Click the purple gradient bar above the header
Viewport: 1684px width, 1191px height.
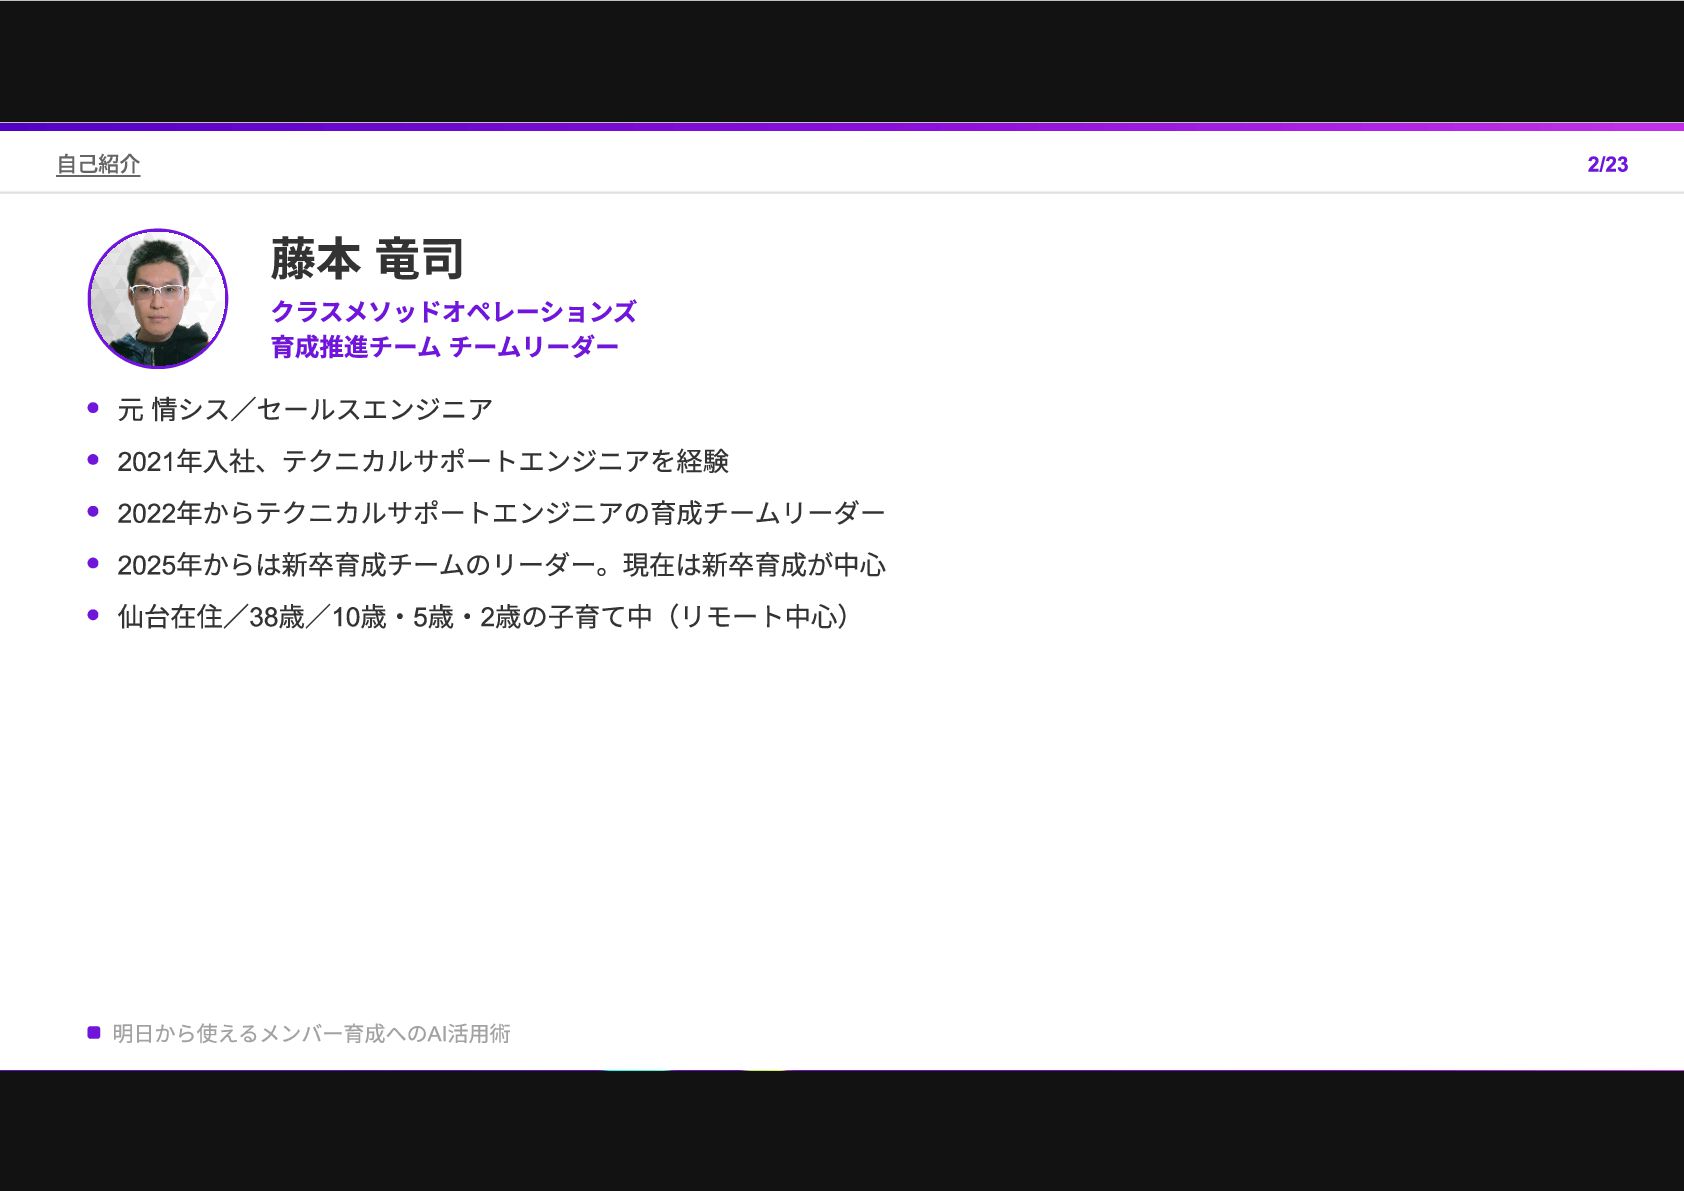(x=842, y=127)
